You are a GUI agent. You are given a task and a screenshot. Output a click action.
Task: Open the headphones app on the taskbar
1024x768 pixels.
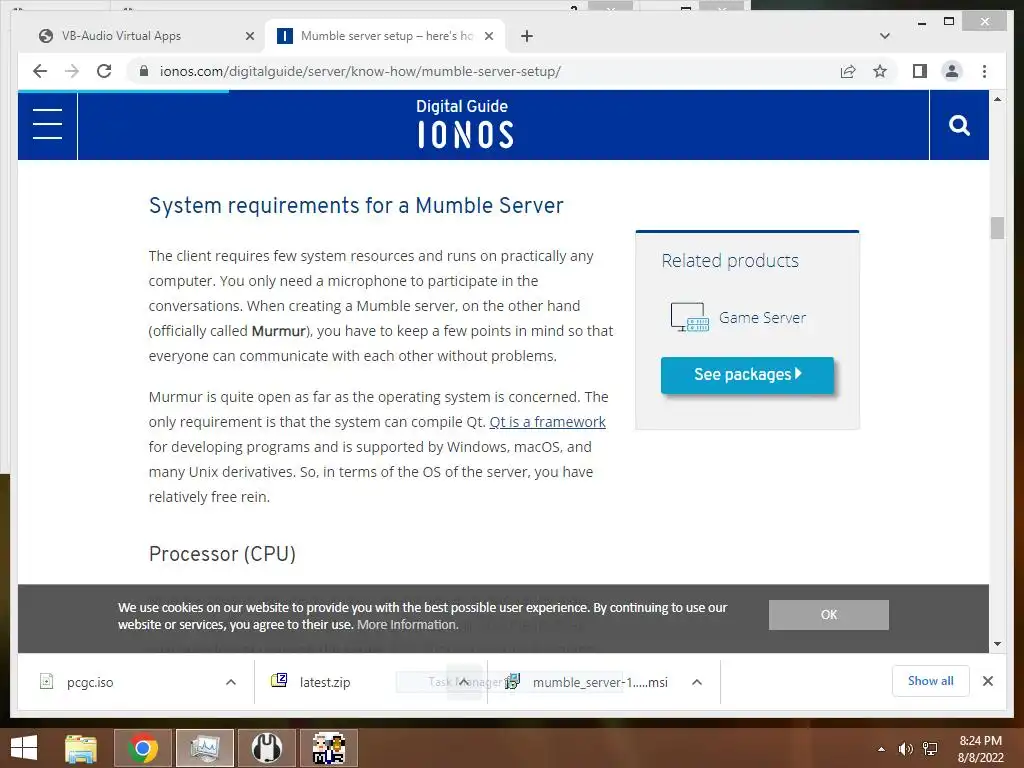pyautogui.click(x=266, y=748)
